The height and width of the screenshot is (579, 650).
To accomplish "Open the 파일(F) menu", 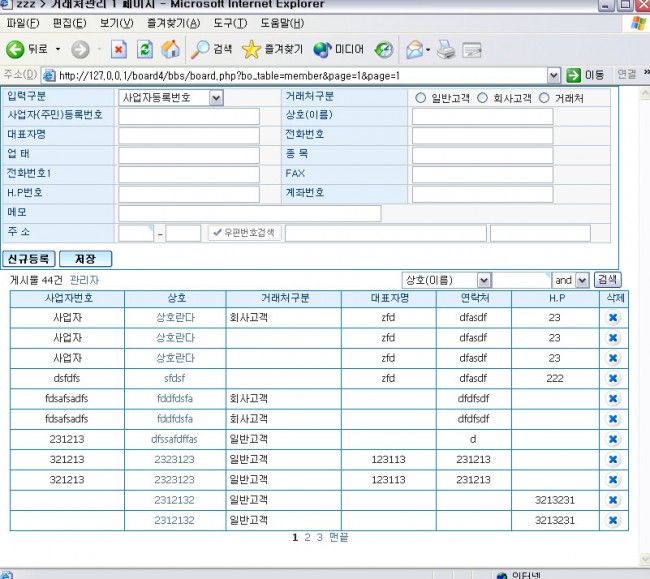I will (x=23, y=22).
